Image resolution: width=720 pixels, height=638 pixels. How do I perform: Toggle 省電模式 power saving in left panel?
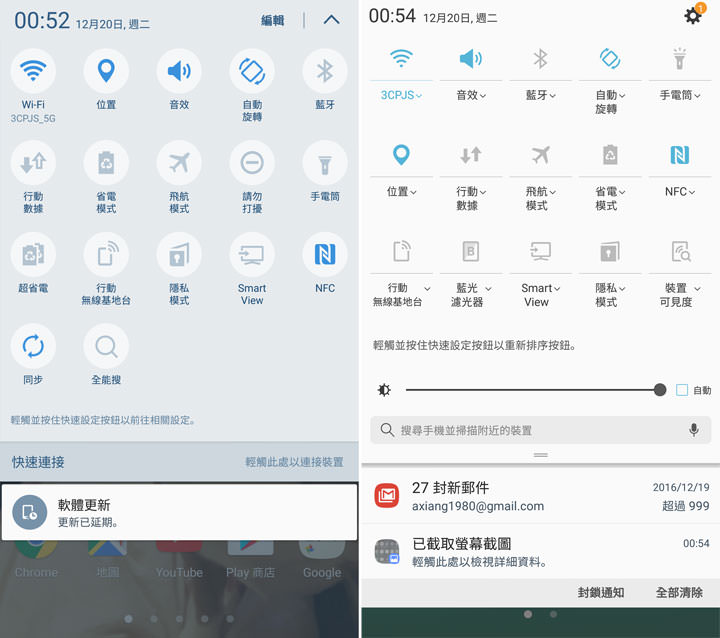point(106,163)
